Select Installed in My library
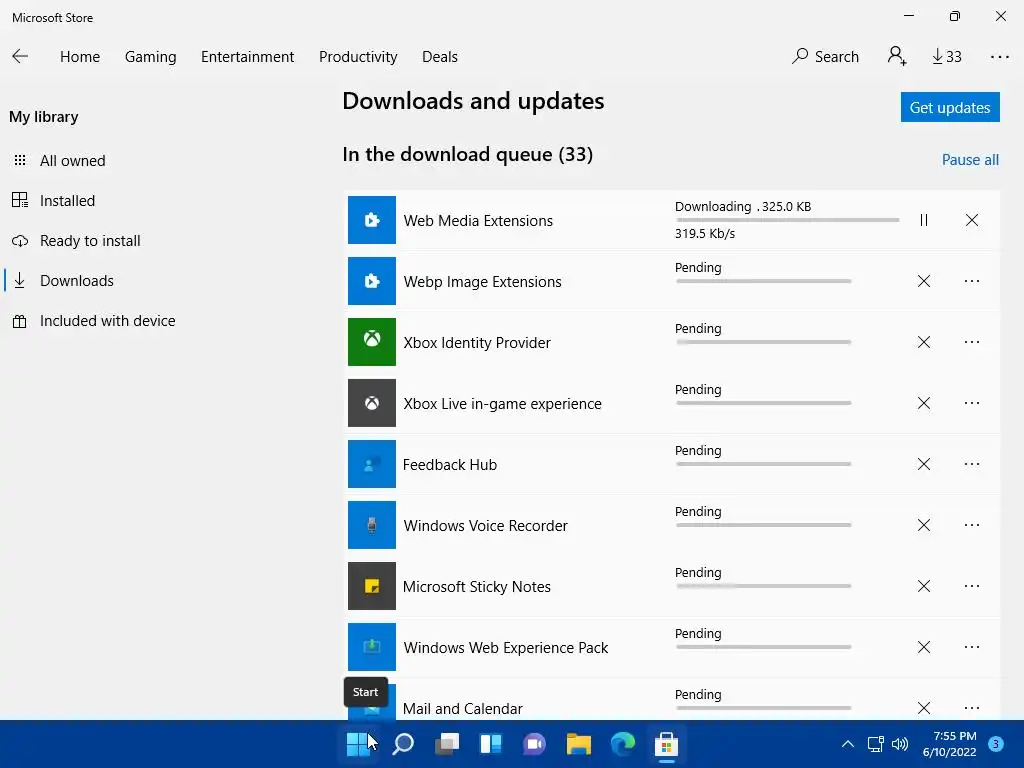The width and height of the screenshot is (1024, 768). pos(67,200)
